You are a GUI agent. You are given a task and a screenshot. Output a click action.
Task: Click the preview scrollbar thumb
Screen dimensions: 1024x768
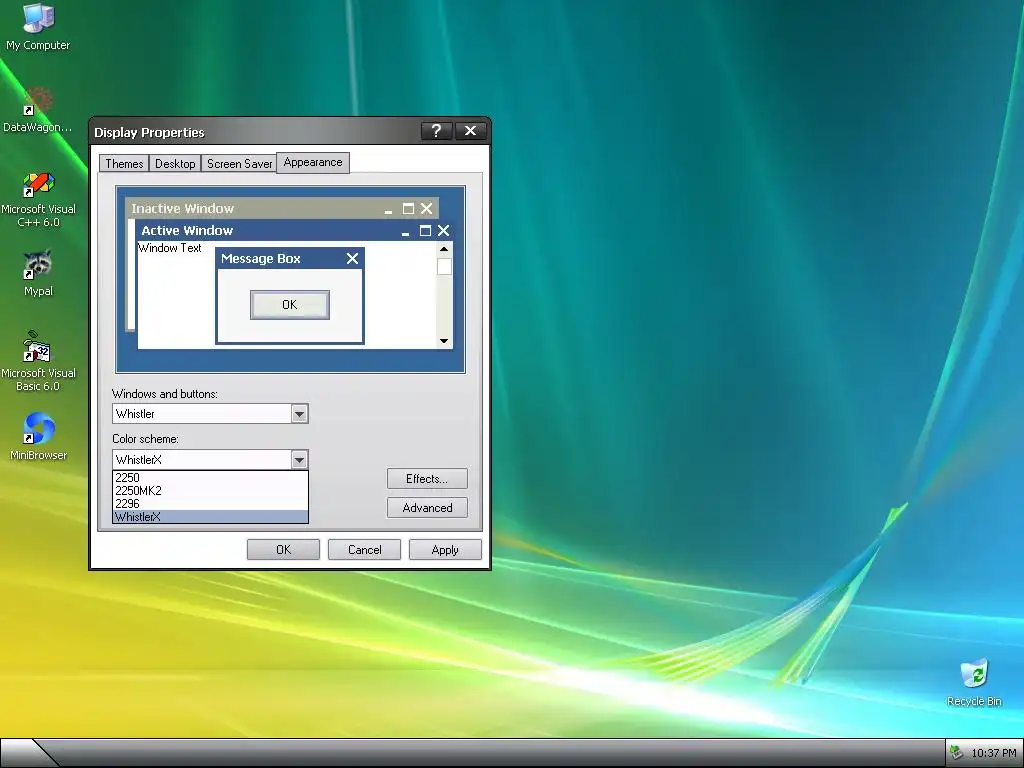click(444, 266)
